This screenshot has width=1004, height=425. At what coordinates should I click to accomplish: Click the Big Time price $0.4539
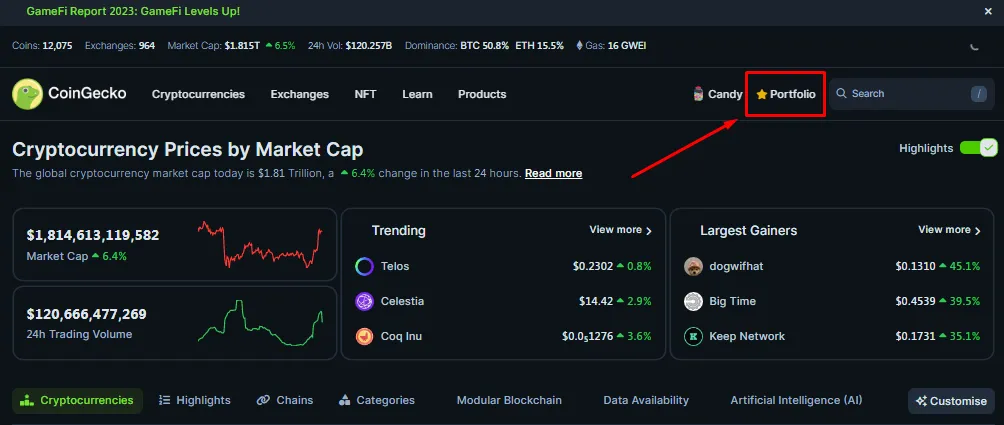[x=916, y=301]
